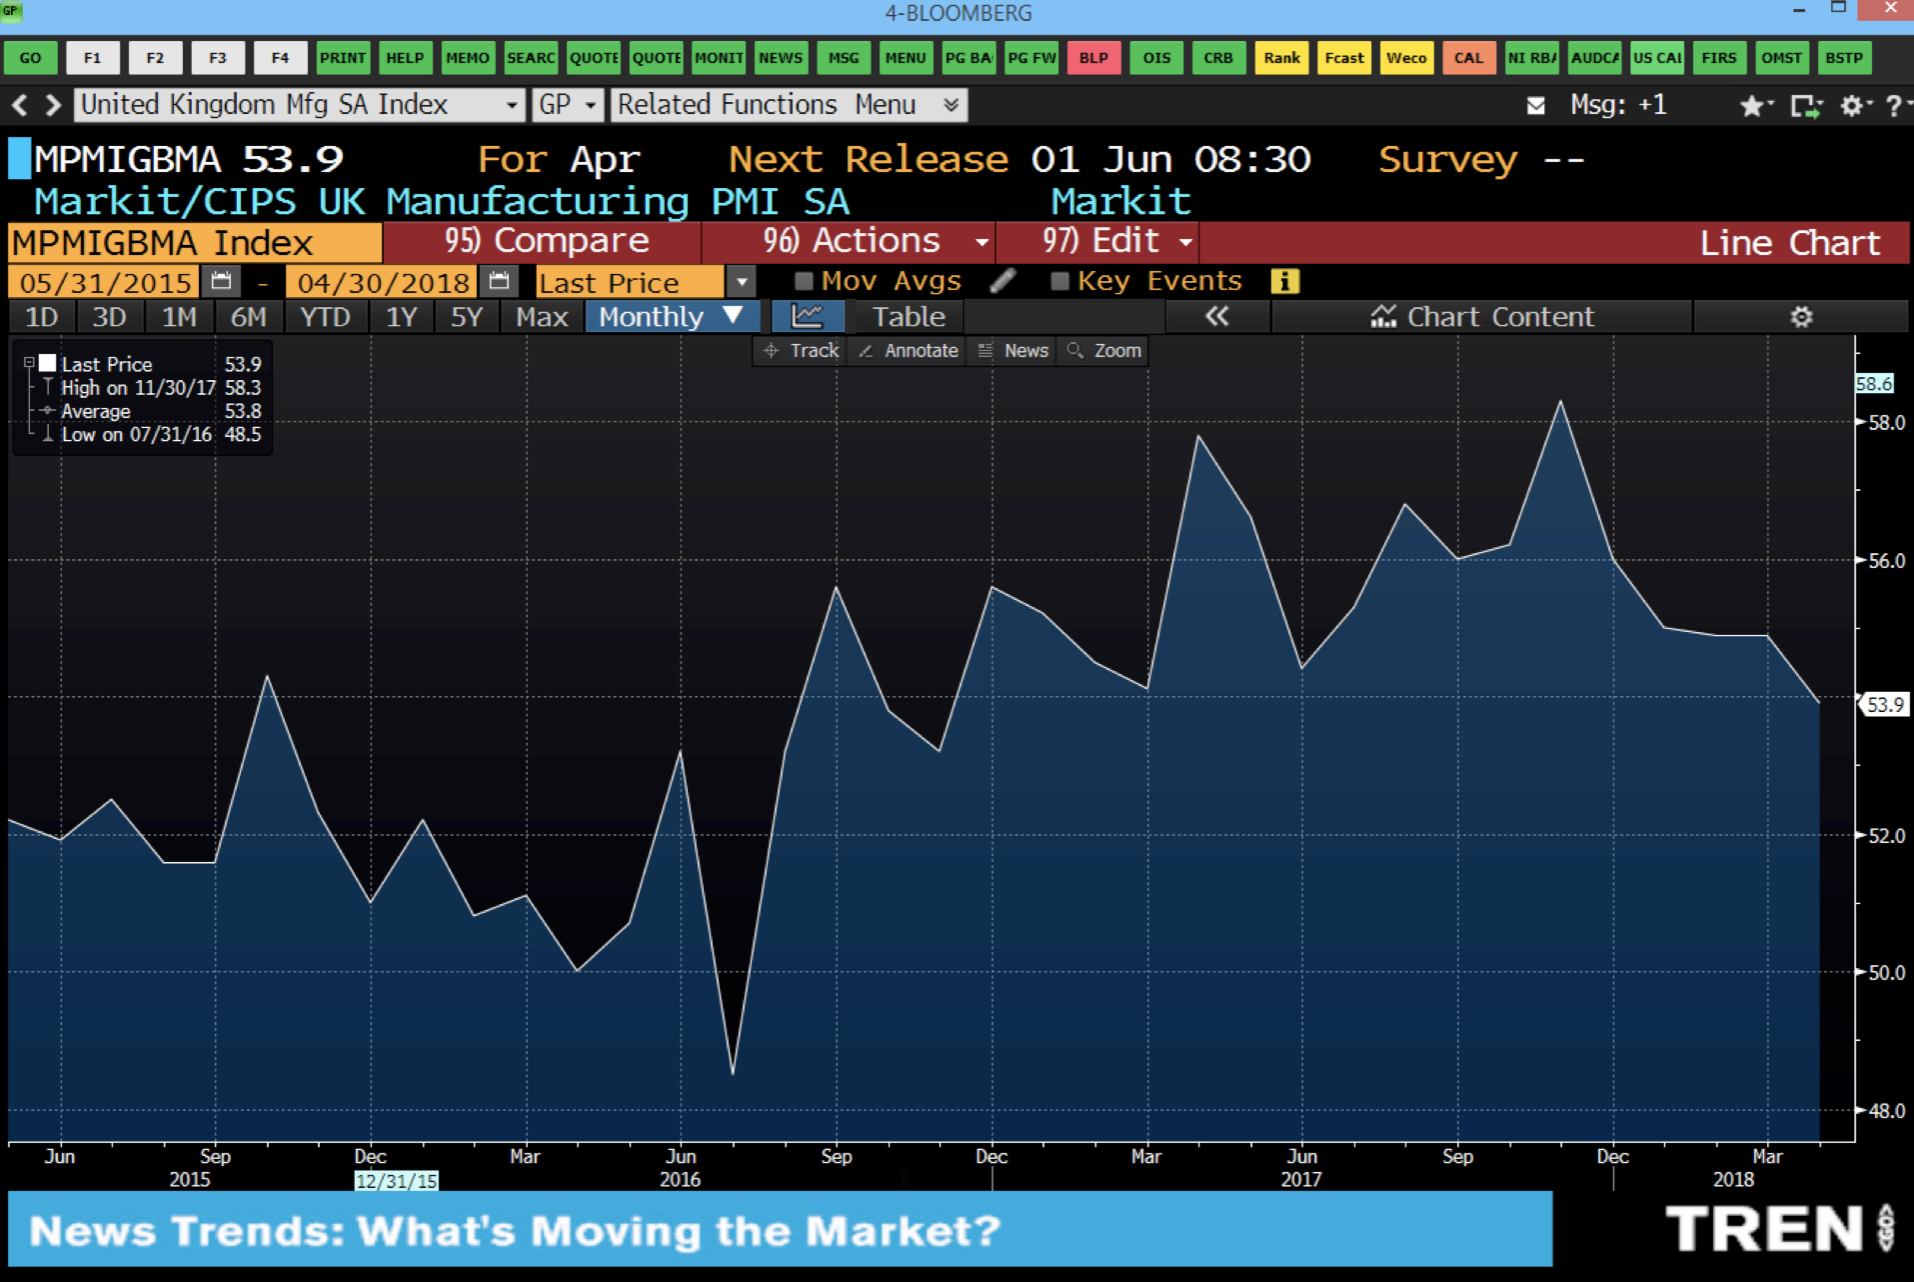Click the moving averages pencil icon
The height and width of the screenshot is (1282, 1914).
tap(1002, 281)
